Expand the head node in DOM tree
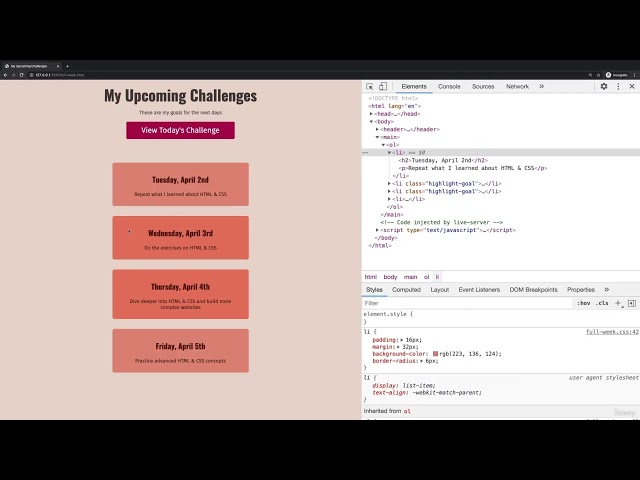 pyautogui.click(x=371, y=114)
